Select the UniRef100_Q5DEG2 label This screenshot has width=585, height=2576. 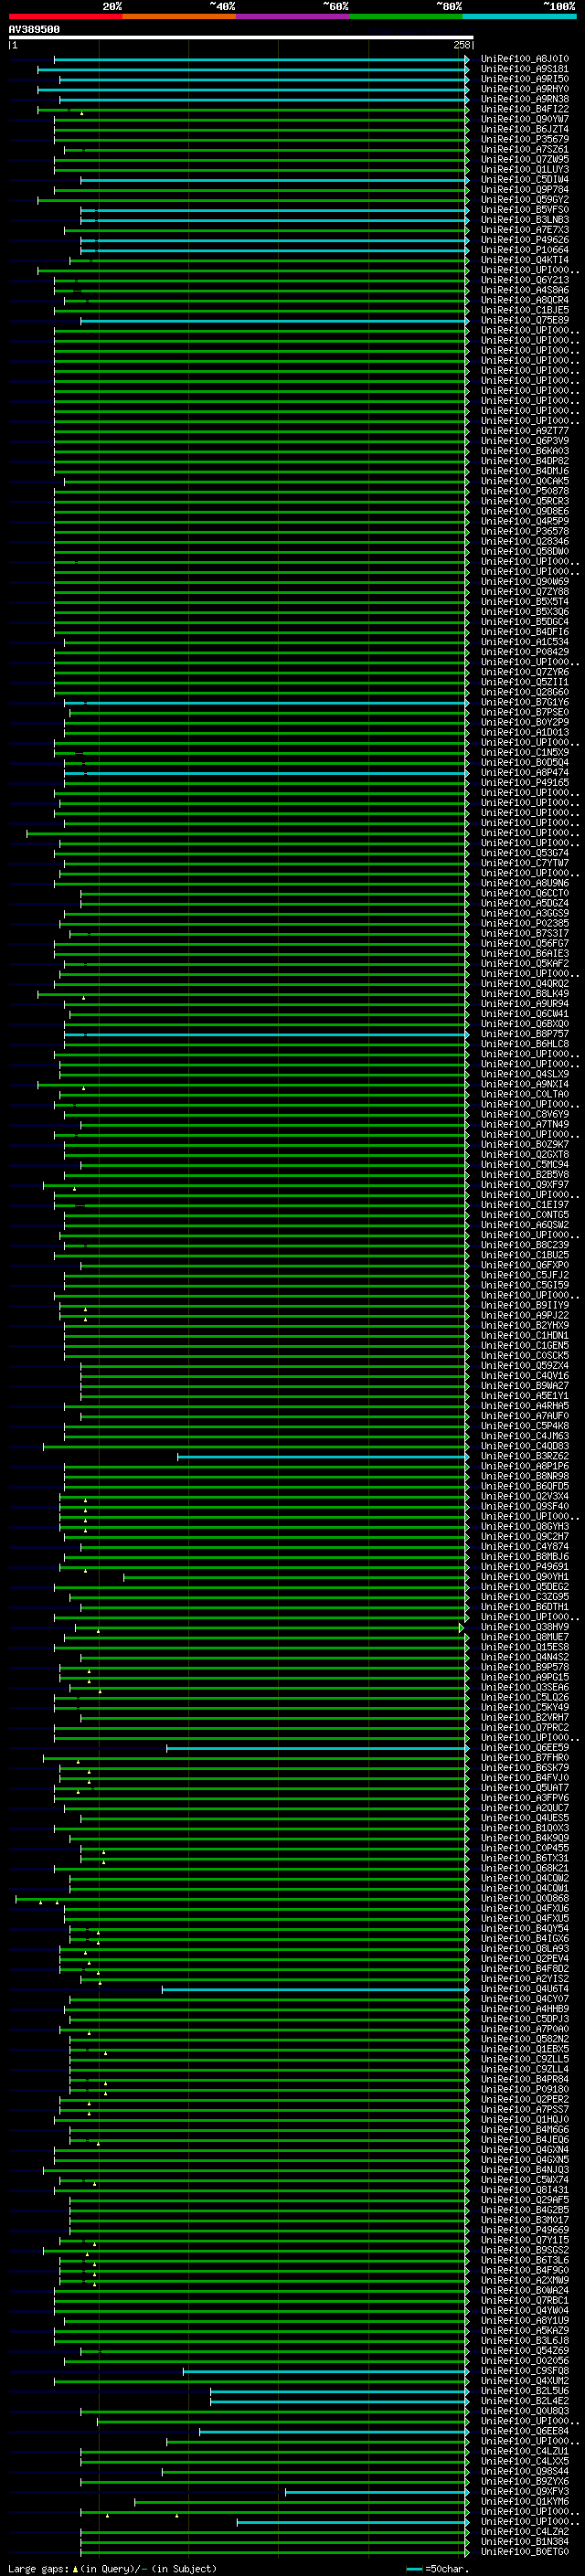pyautogui.click(x=524, y=1587)
